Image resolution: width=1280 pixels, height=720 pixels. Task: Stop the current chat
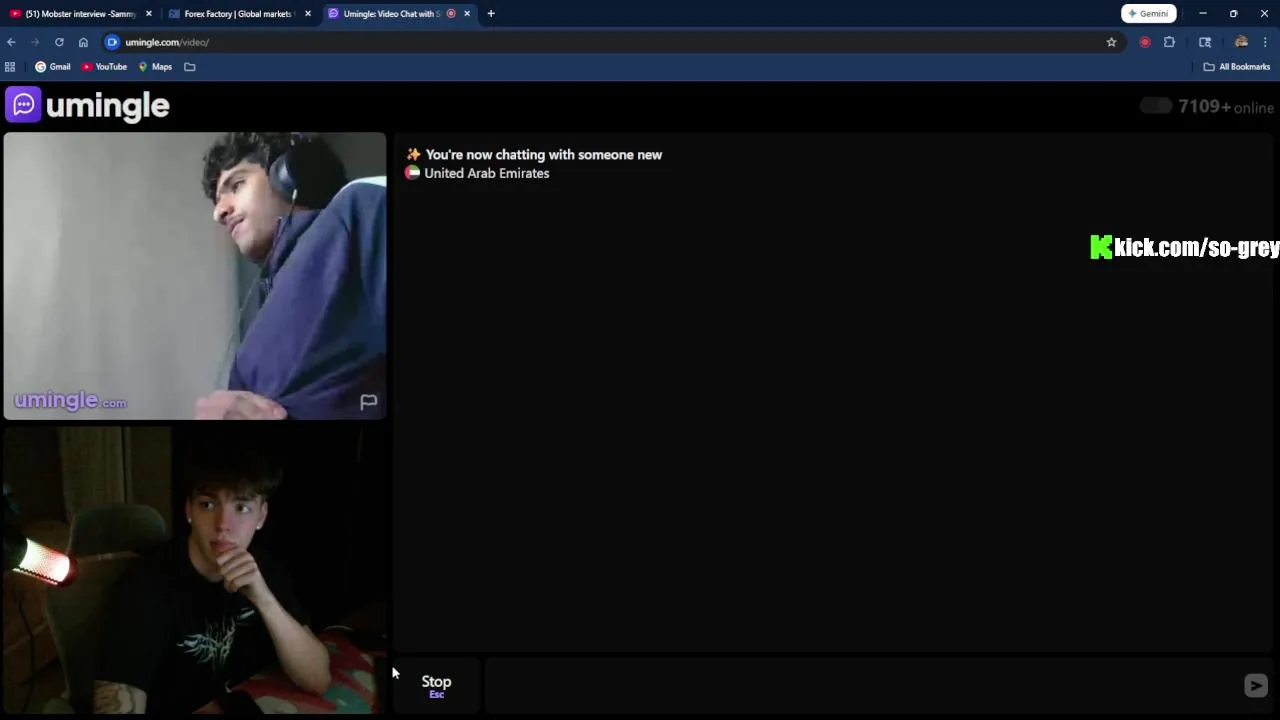pyautogui.click(x=436, y=685)
